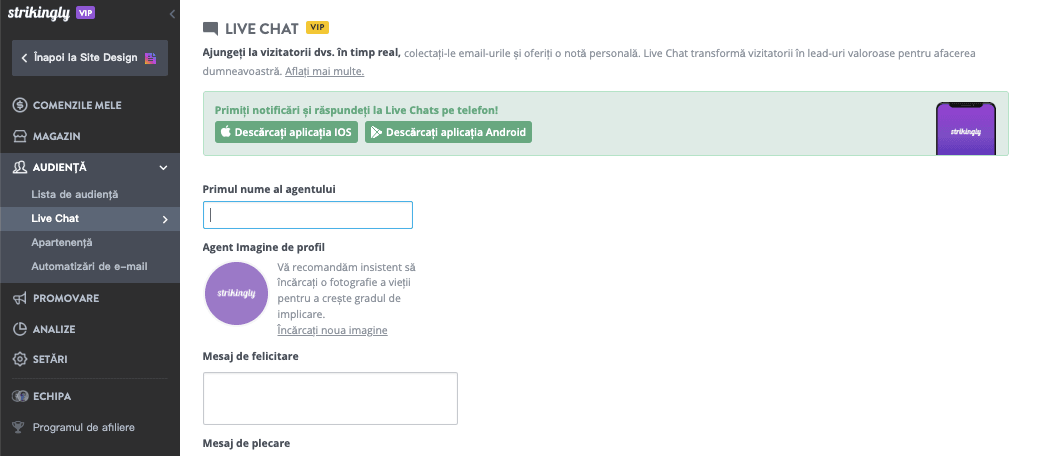Click the arrow next to Live Chat
Image resolution: width=1051 pixels, height=456 pixels.
tap(165, 219)
